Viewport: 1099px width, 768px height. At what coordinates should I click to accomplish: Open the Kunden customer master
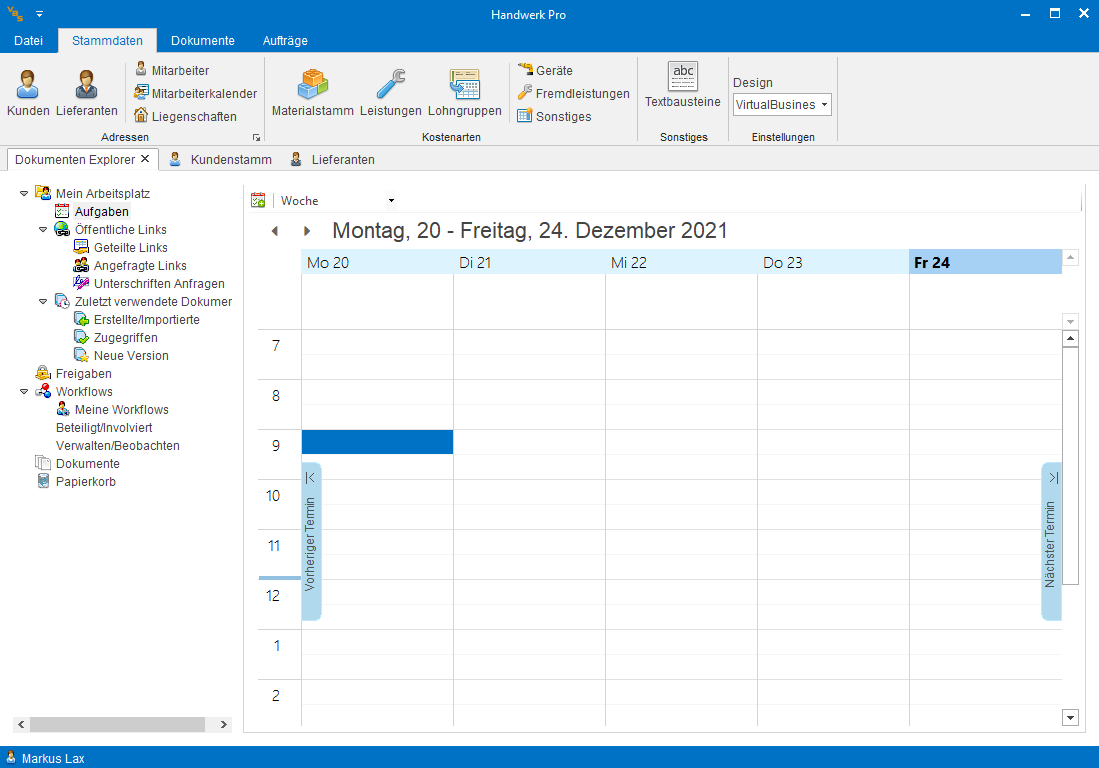[x=28, y=93]
